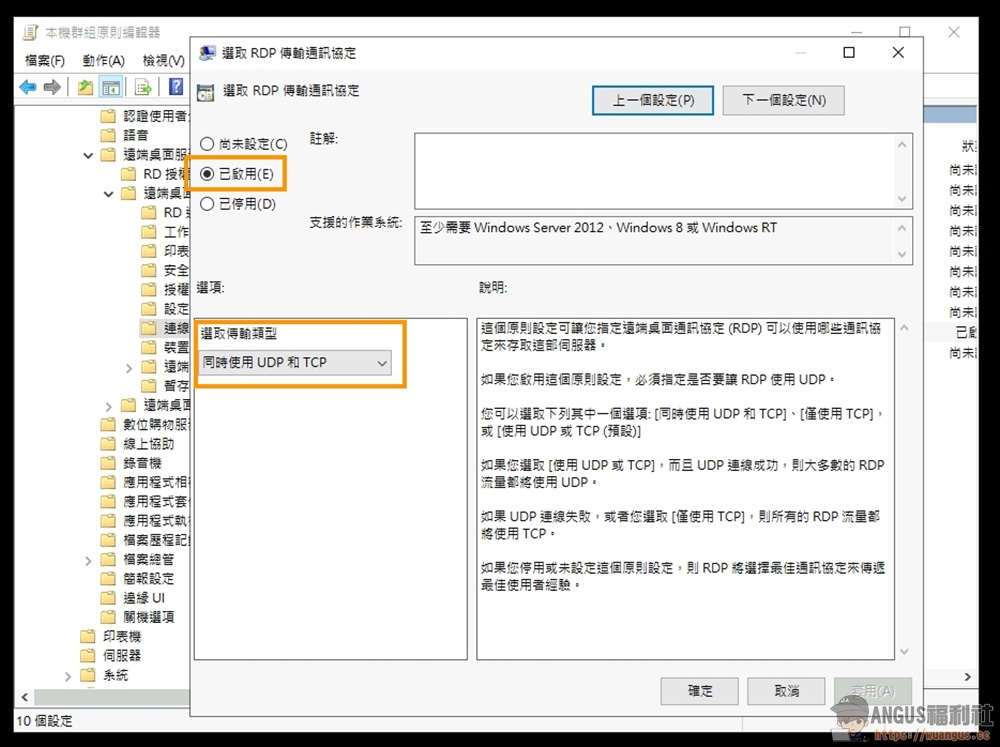Select the 應用程式相容性 tree item
1000x747 pixels.
(x=156, y=482)
